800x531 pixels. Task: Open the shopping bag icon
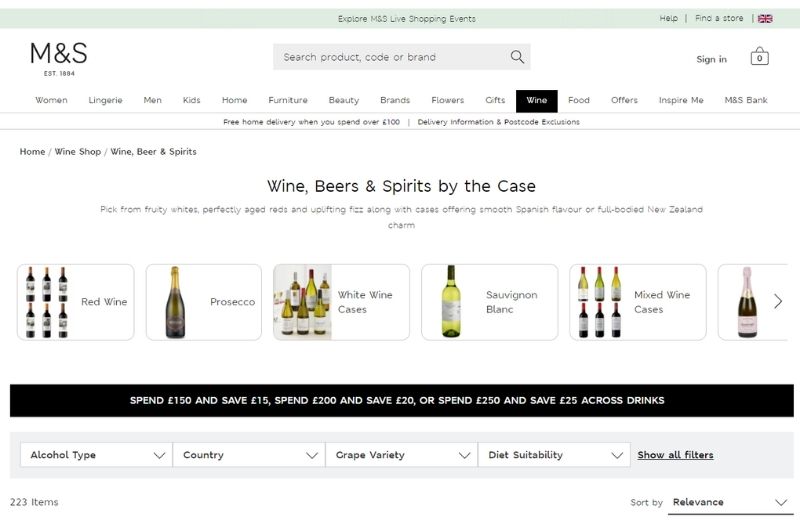pos(759,56)
